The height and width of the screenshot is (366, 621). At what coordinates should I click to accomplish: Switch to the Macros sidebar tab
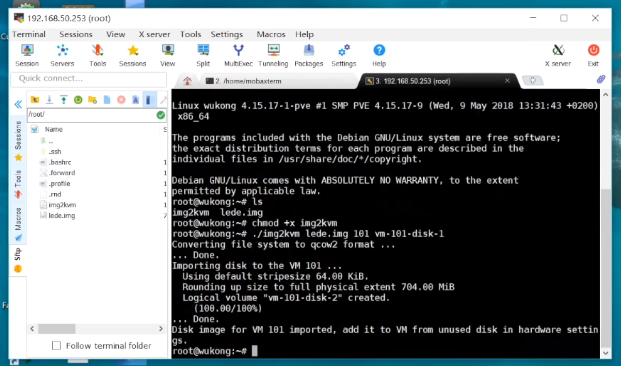[18, 224]
